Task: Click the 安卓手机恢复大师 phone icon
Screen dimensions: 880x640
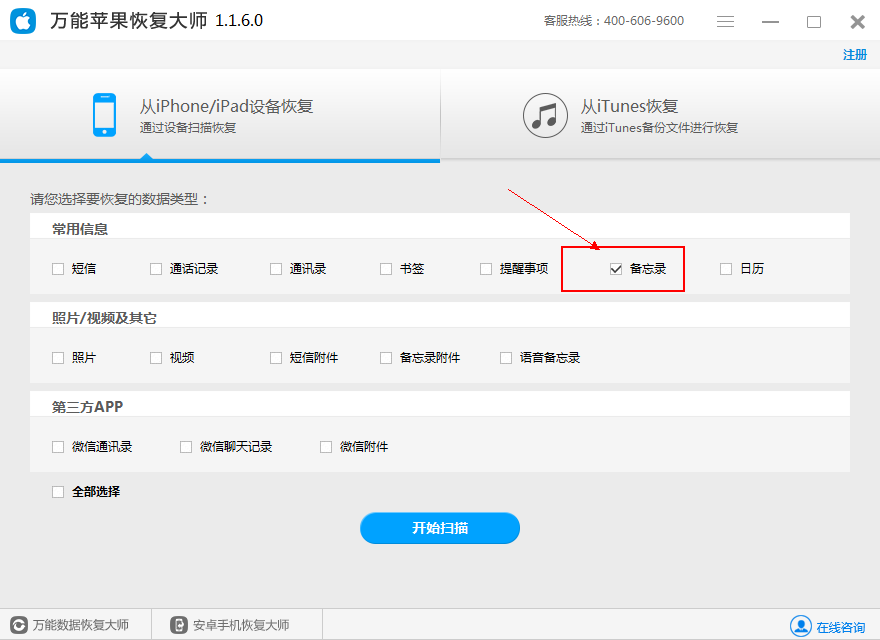Action: pyautogui.click(x=178, y=625)
